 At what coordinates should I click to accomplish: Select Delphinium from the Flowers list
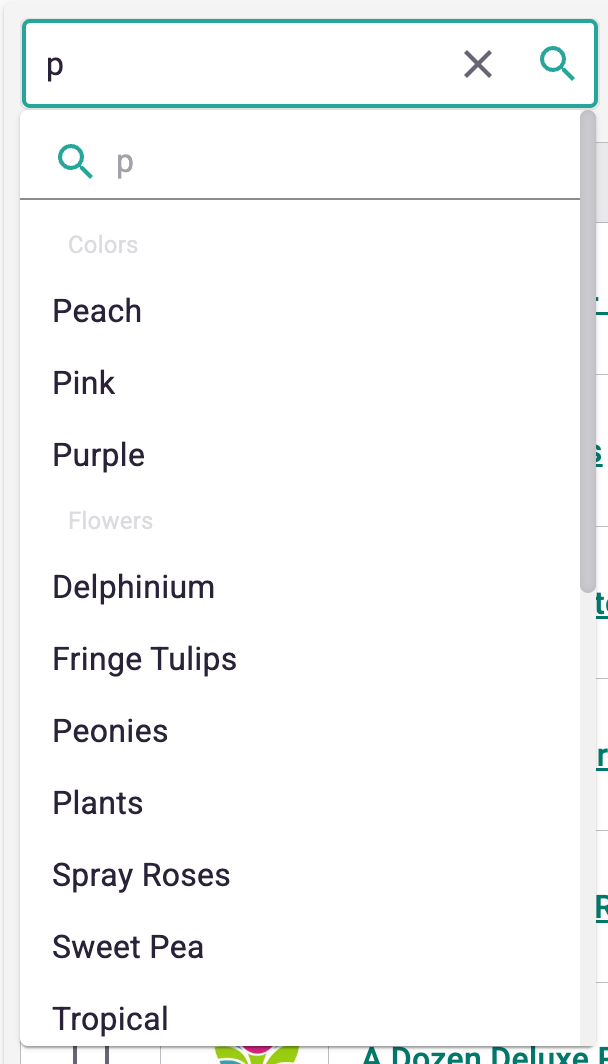(x=300, y=587)
